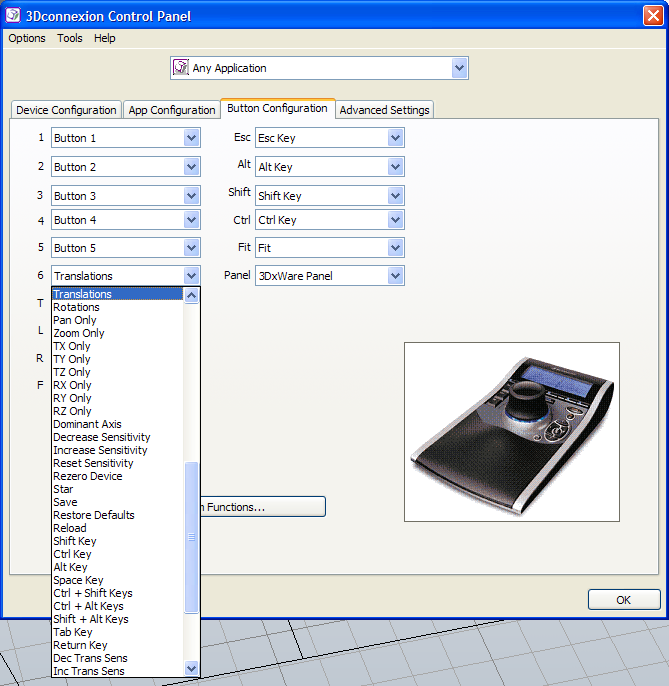The height and width of the screenshot is (686, 669).
Task: Click the list scrollbar down arrow
Action: (192, 668)
